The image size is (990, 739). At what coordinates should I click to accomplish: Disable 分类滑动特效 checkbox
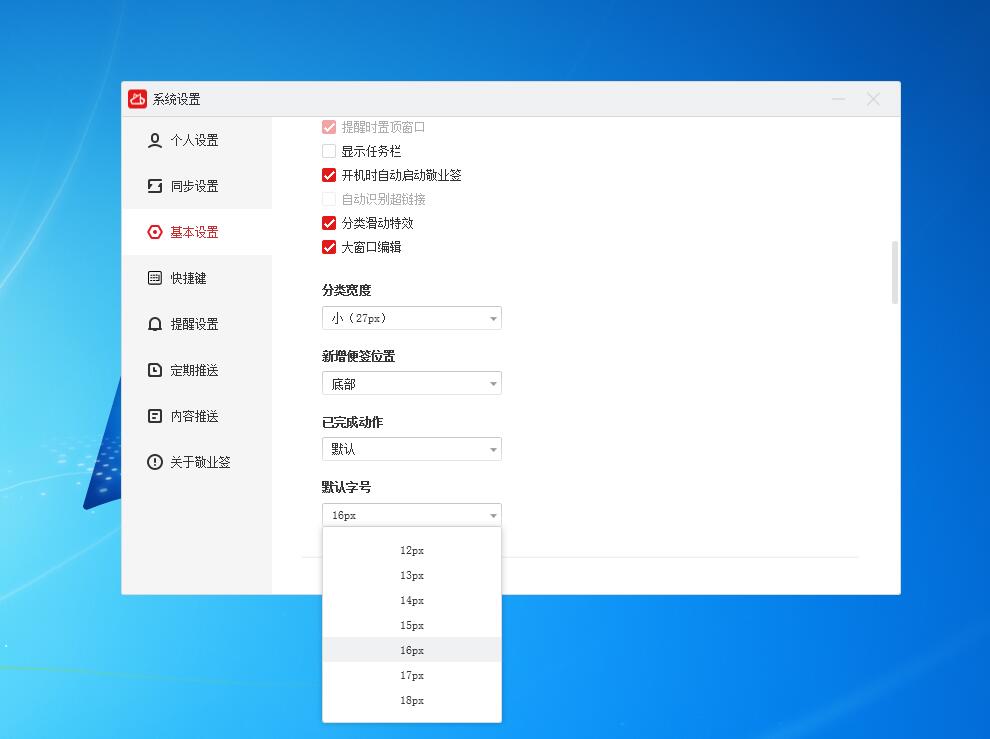(x=329, y=223)
